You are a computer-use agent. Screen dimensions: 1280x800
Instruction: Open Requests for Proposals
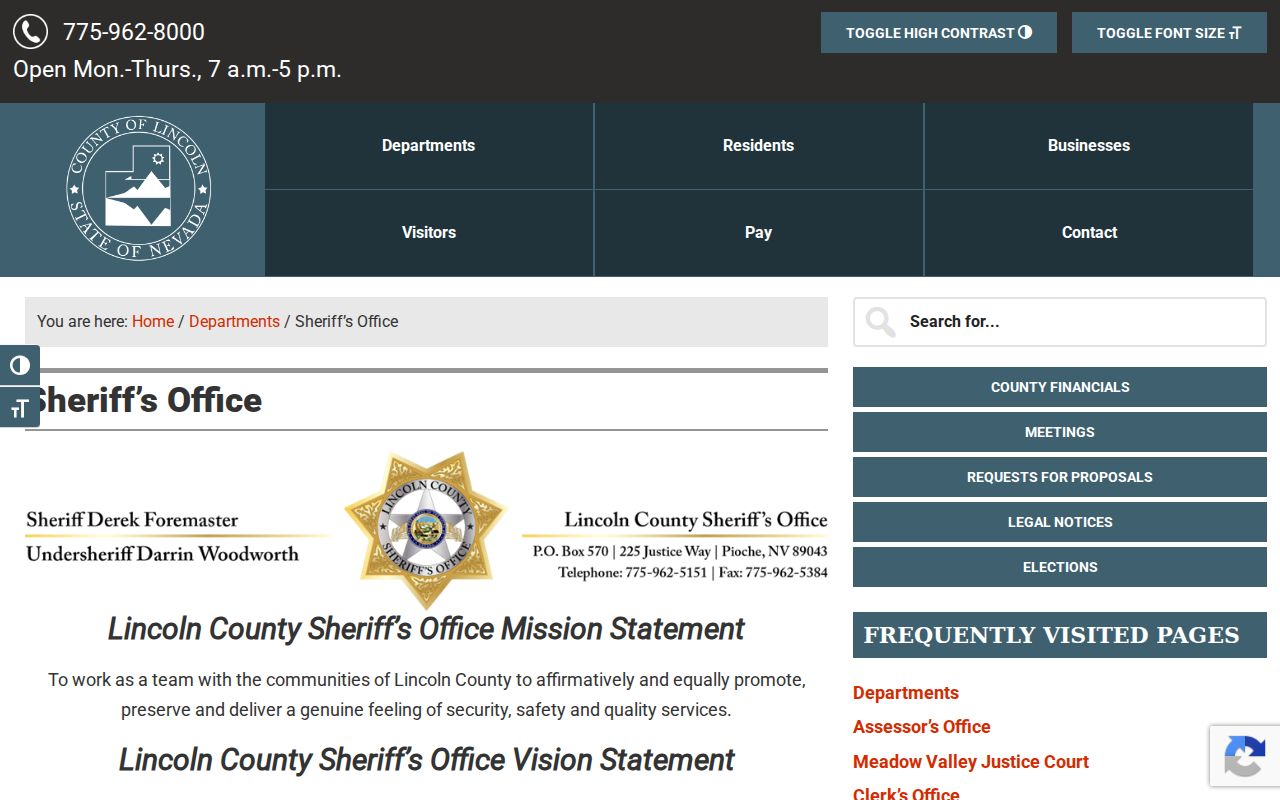pos(1060,477)
